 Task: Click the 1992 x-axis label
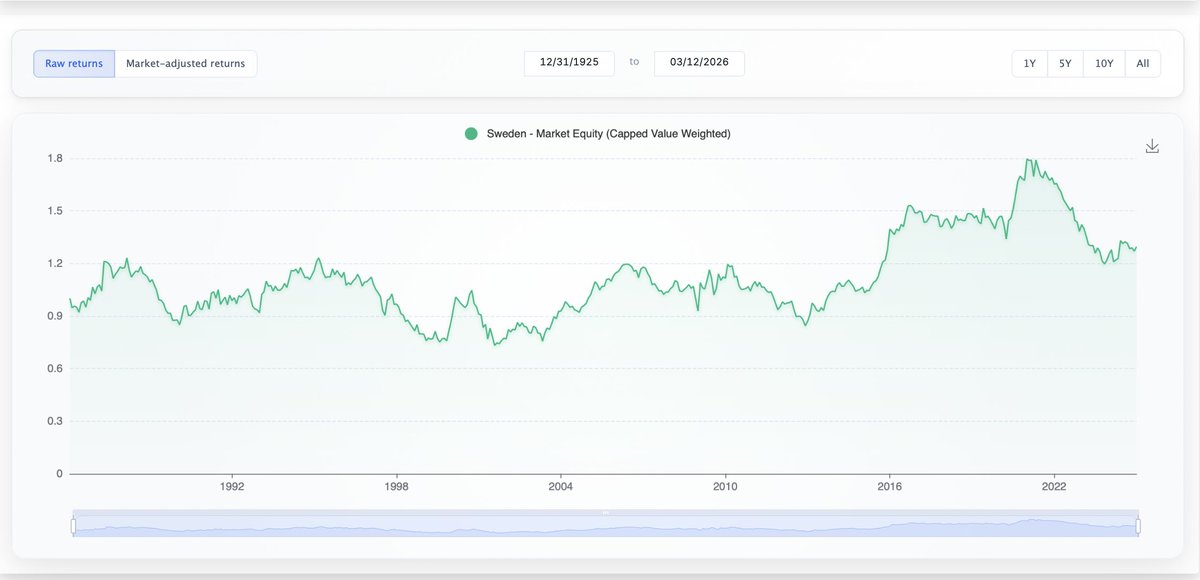click(x=232, y=487)
